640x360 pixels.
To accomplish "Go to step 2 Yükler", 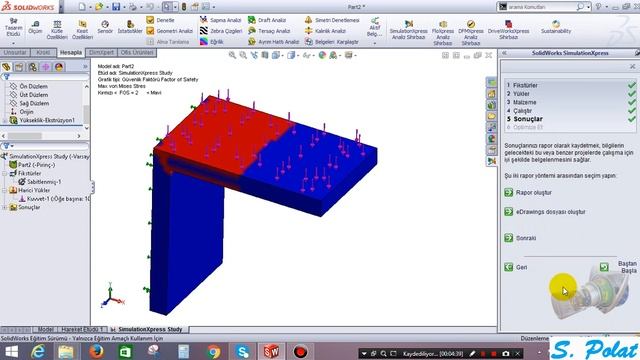I will pyautogui.click(x=521, y=93).
